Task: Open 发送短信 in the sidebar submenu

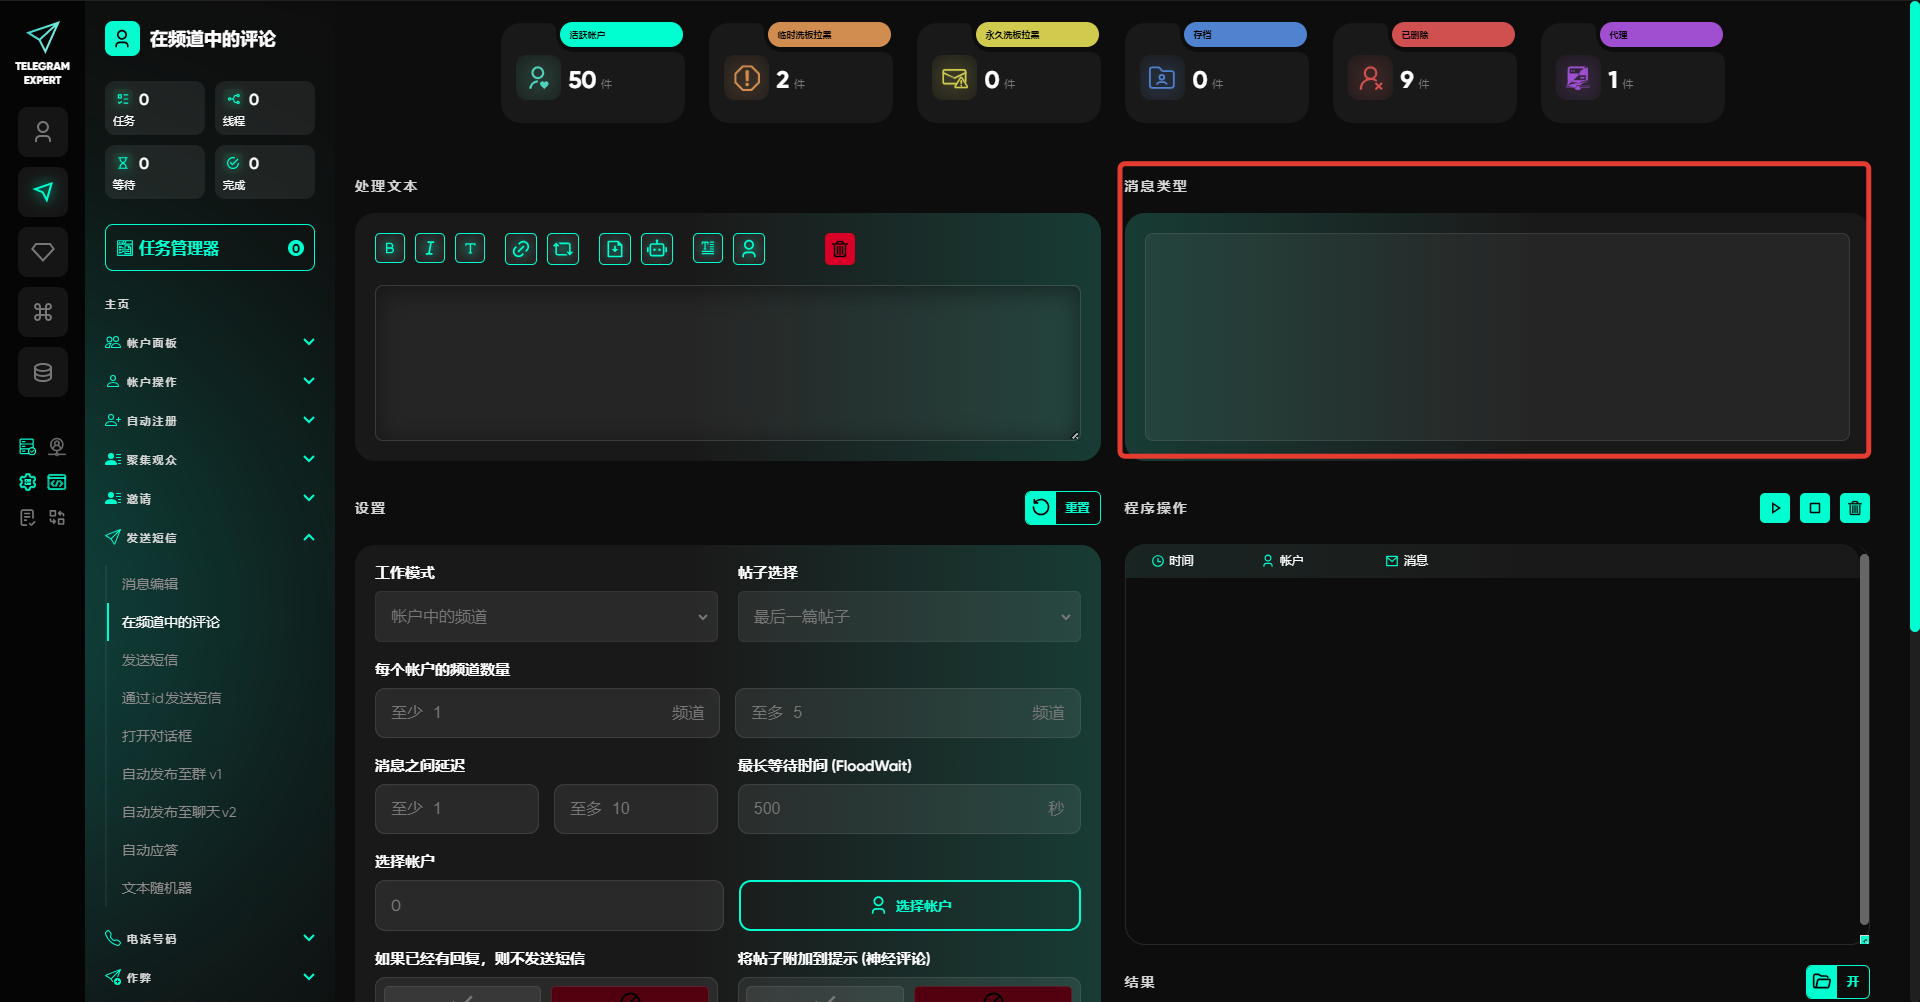Action: [150, 660]
